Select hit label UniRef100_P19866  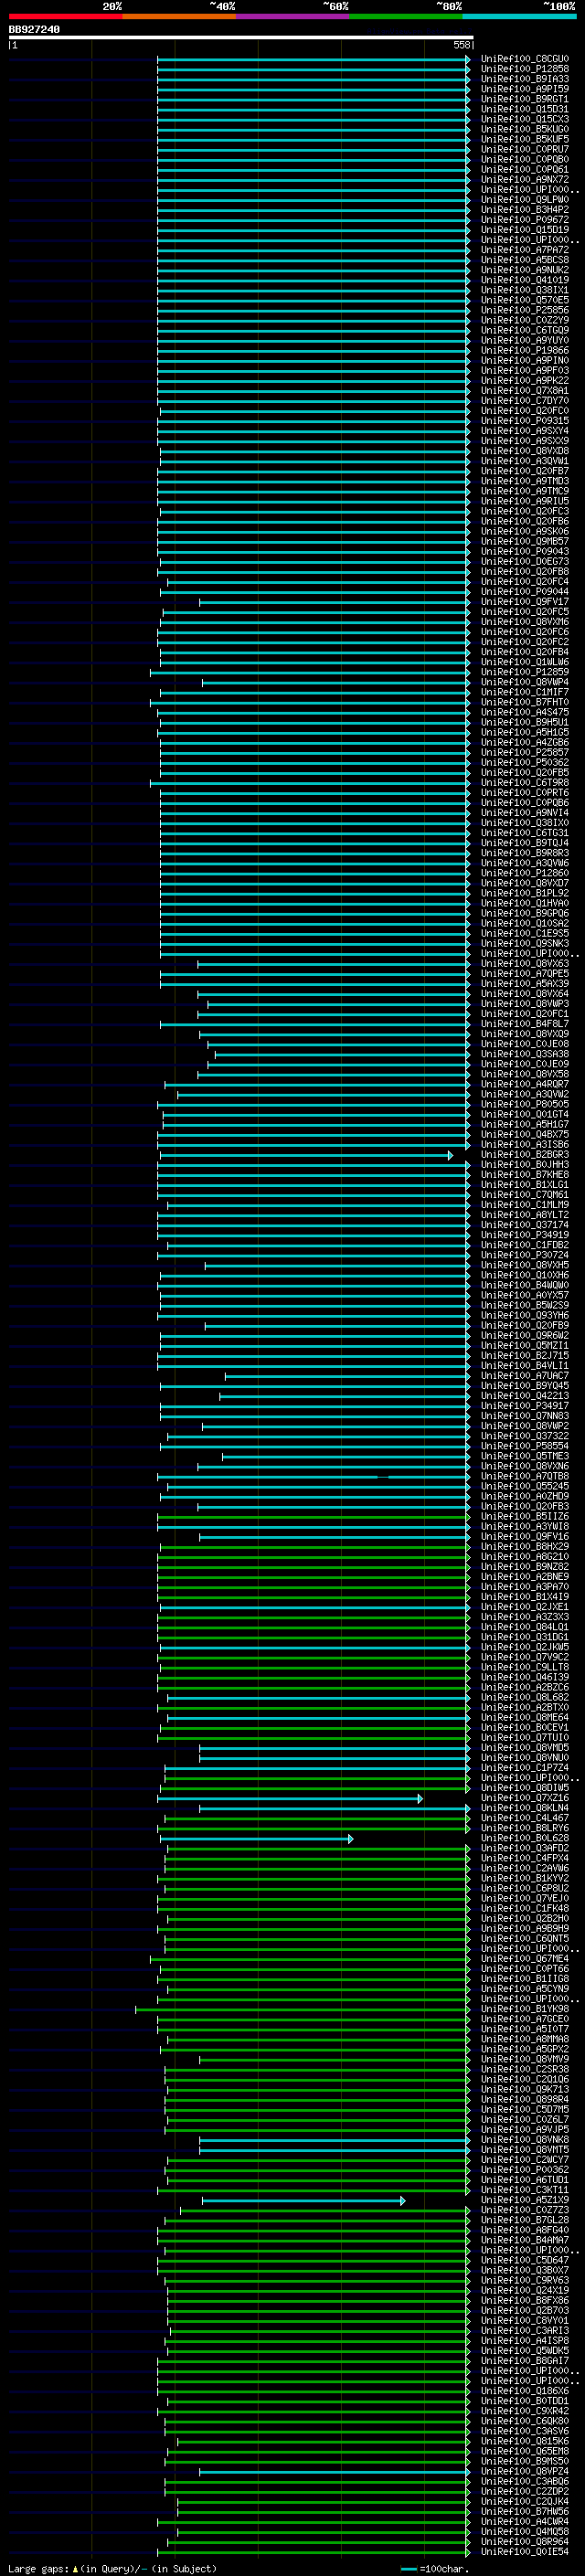click(525, 351)
